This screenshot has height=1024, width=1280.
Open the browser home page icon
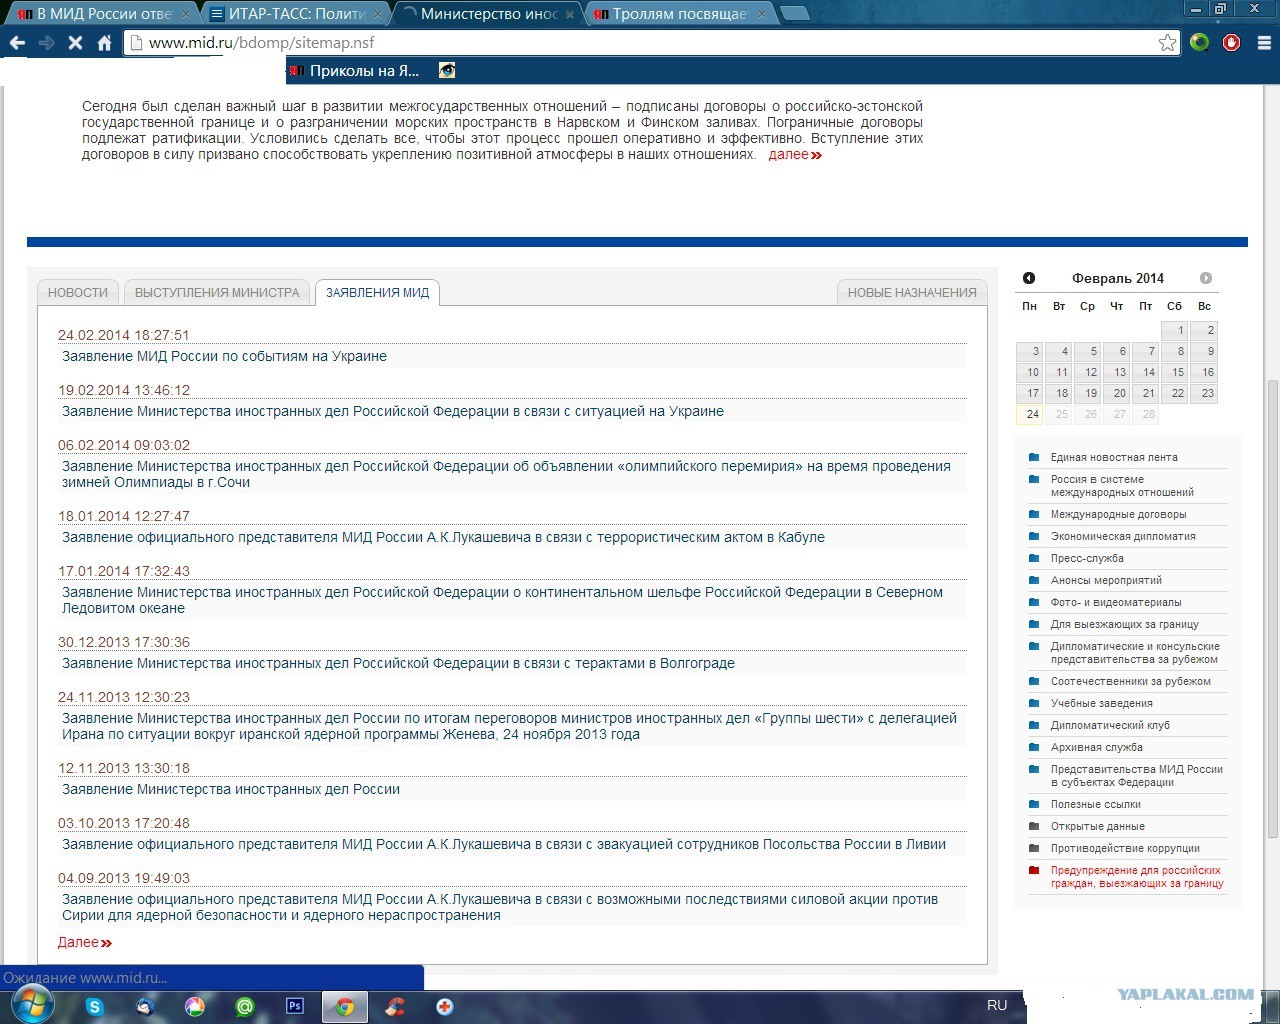tap(104, 43)
